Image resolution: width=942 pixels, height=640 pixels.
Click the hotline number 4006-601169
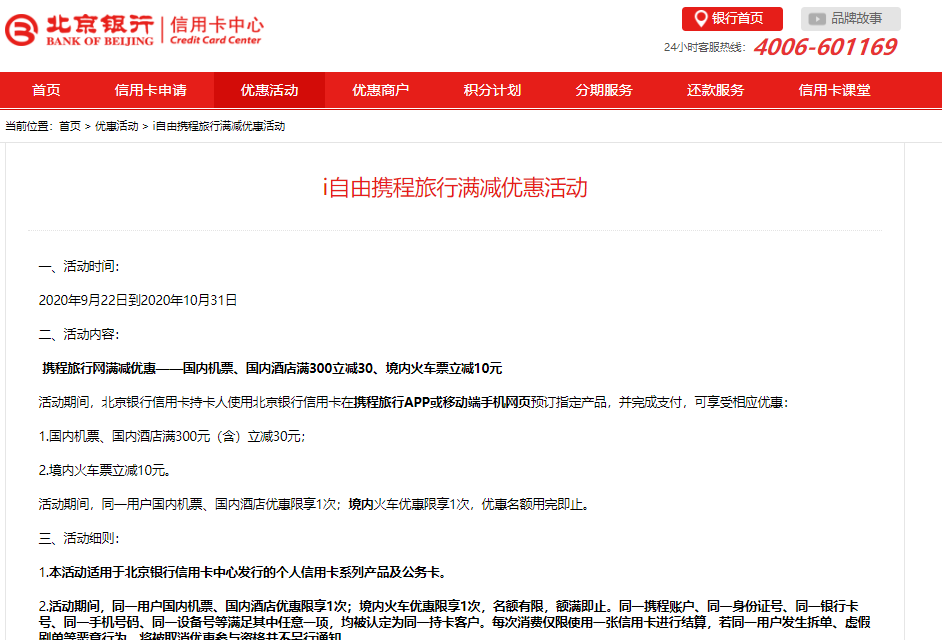825,47
